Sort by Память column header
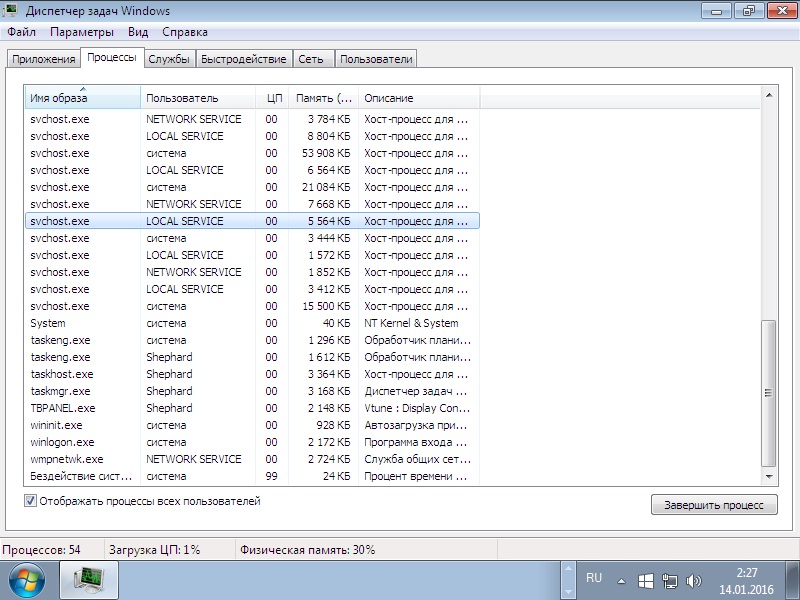This screenshot has width=800, height=600. pos(323,98)
